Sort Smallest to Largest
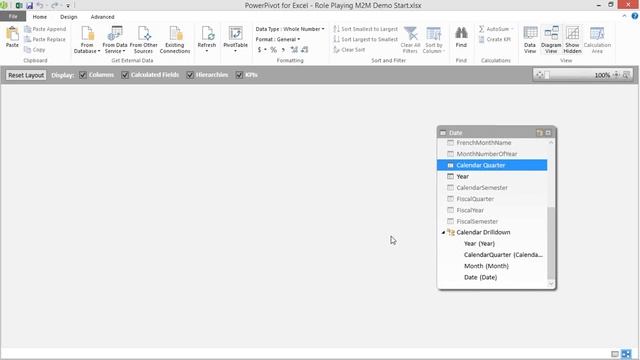The width and height of the screenshot is (640, 360). point(365,29)
